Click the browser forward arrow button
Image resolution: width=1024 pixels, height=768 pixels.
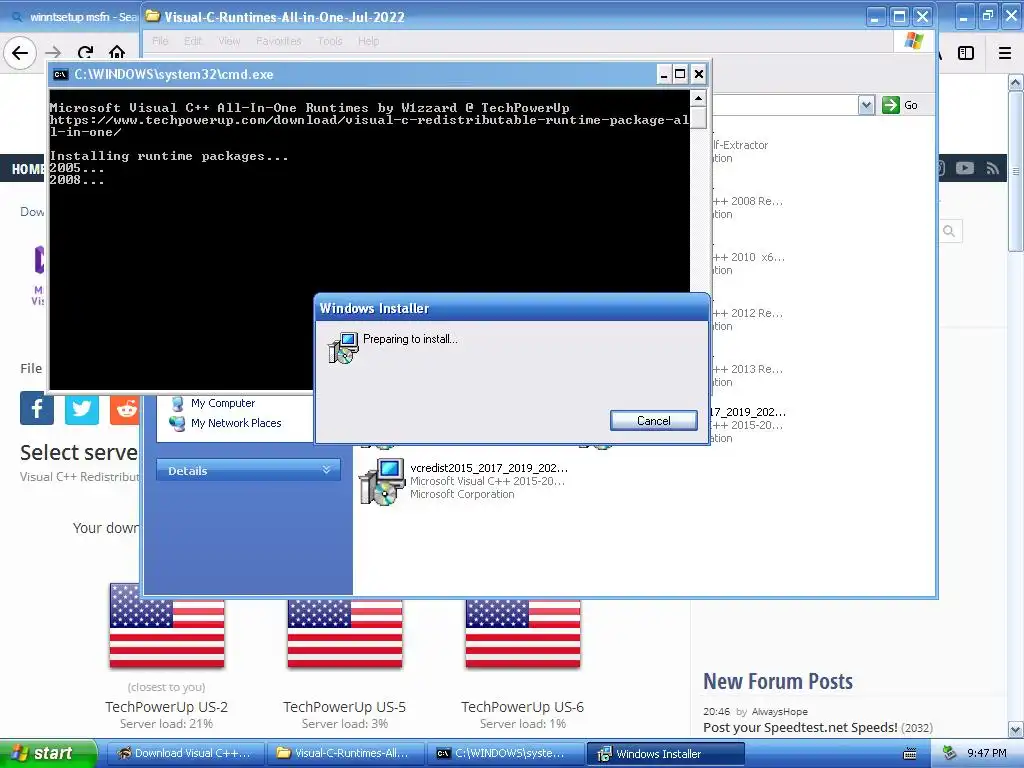point(54,52)
